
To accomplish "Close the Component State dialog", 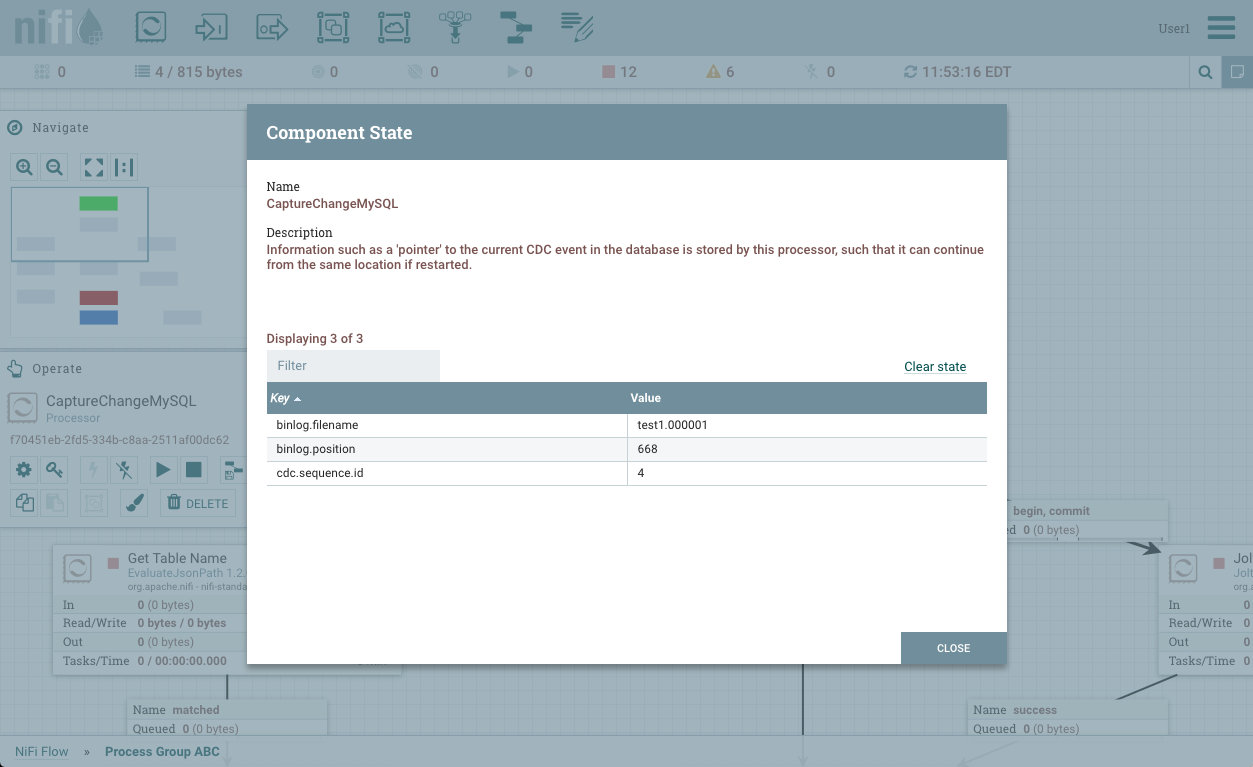I will (x=953, y=648).
